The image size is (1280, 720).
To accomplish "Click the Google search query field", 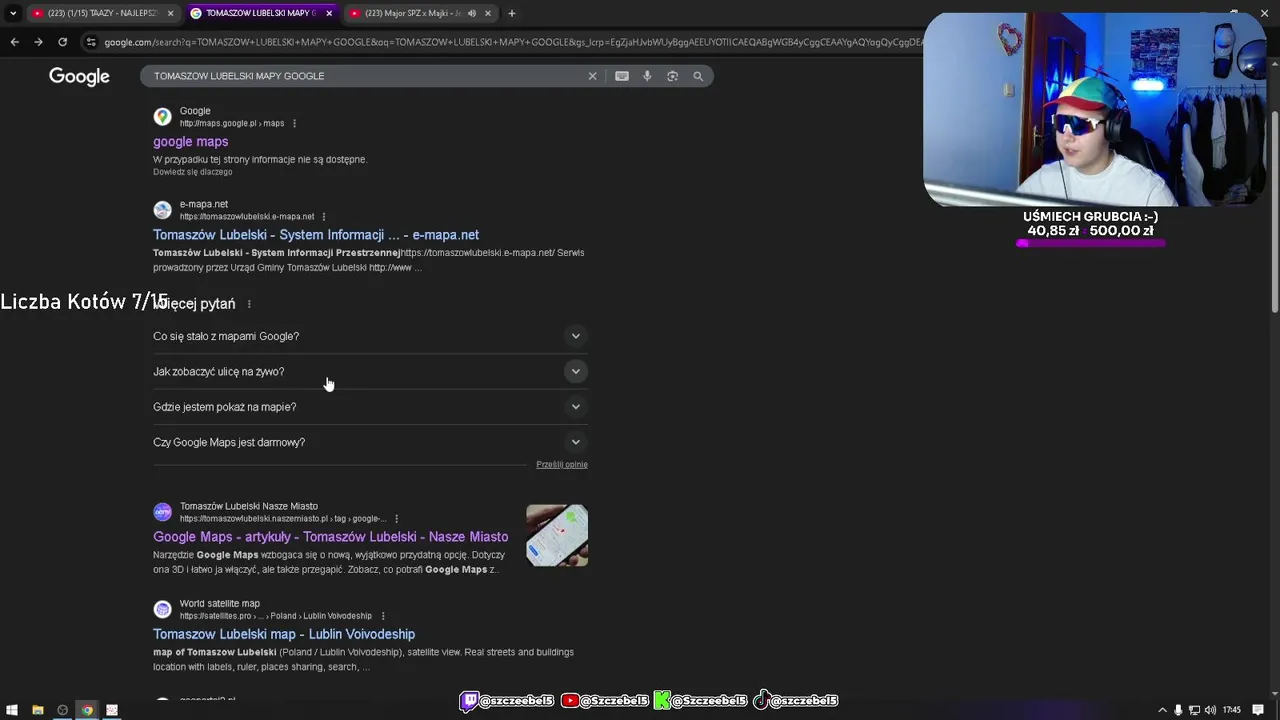I will point(365,76).
